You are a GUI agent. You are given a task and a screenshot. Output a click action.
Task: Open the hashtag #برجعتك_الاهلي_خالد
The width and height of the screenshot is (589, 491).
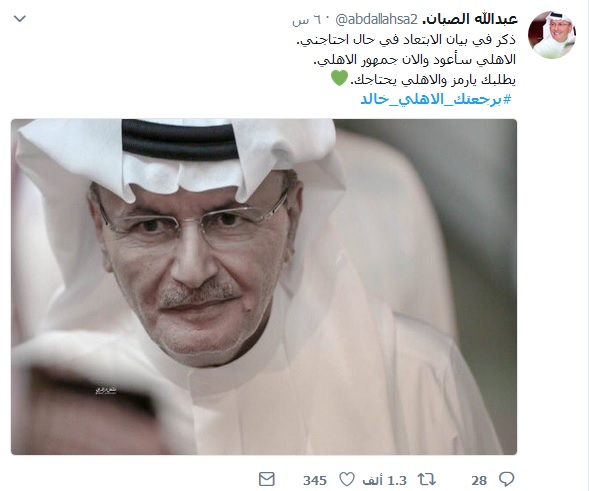point(436,100)
